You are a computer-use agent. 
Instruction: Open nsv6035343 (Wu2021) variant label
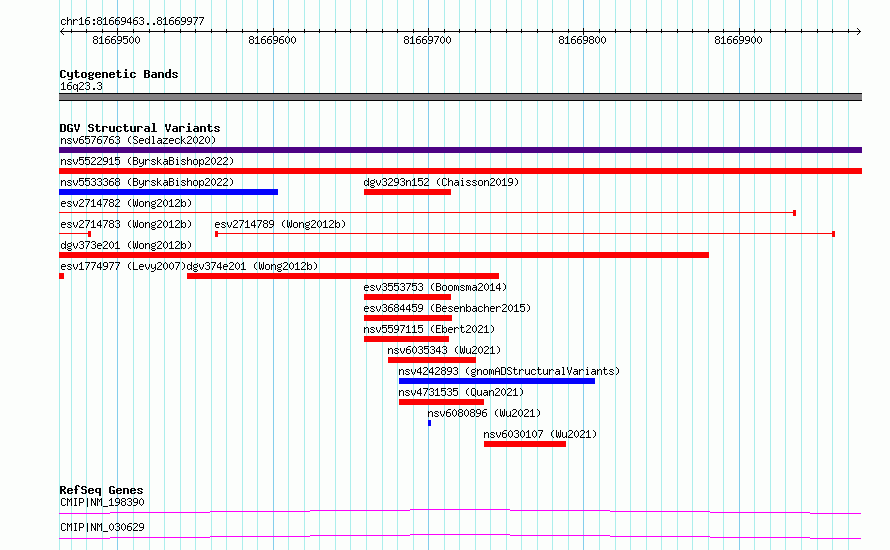[x=444, y=350]
